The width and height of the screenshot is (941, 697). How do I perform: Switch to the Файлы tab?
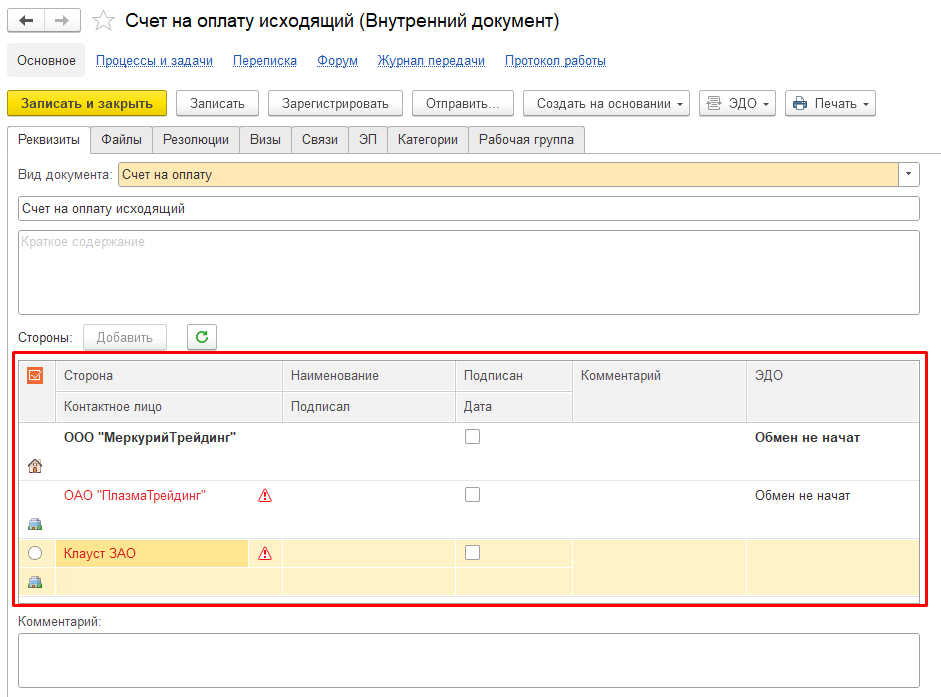[121, 140]
